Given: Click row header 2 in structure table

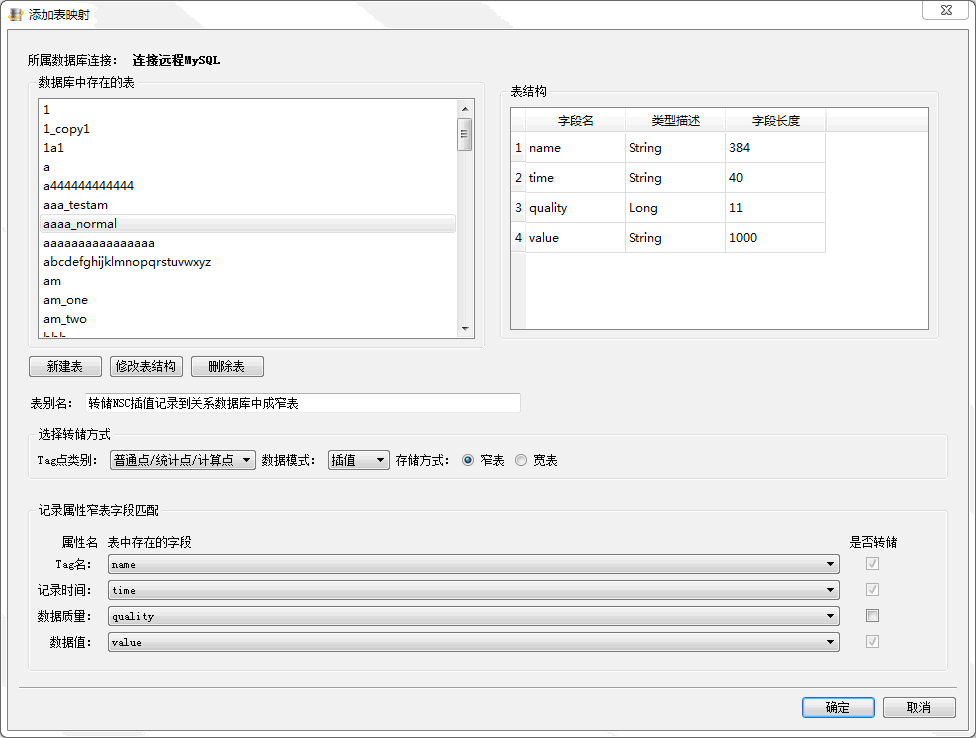Looking at the screenshot, I should click(x=518, y=178).
